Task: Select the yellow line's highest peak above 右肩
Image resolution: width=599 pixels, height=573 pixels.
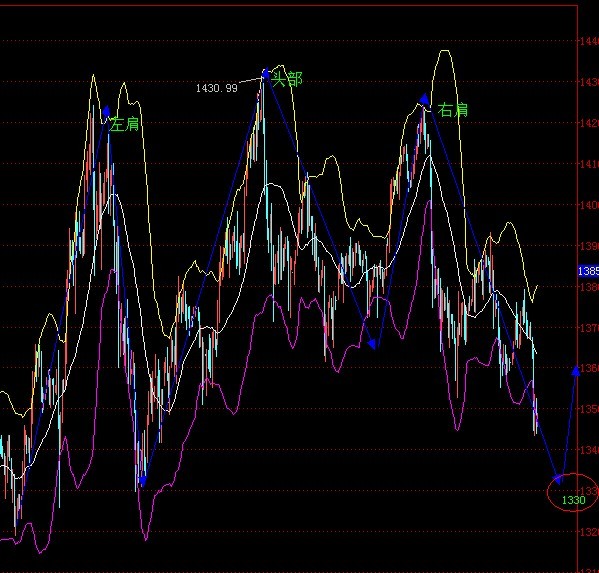Action: click(444, 51)
